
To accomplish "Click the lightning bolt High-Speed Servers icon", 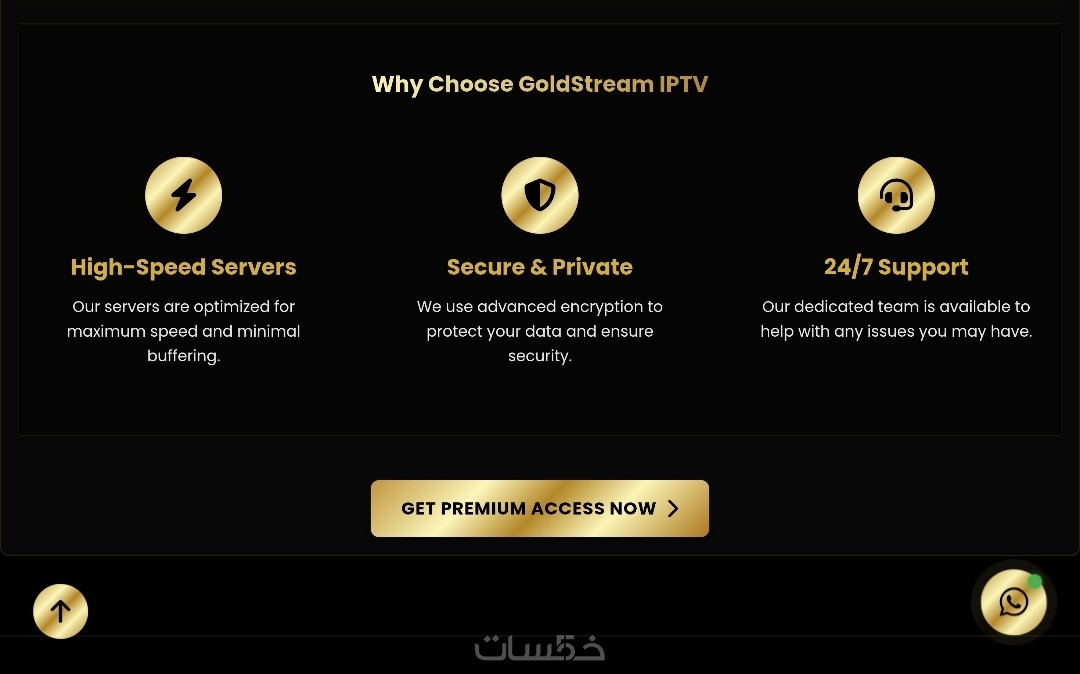I will click(183, 195).
